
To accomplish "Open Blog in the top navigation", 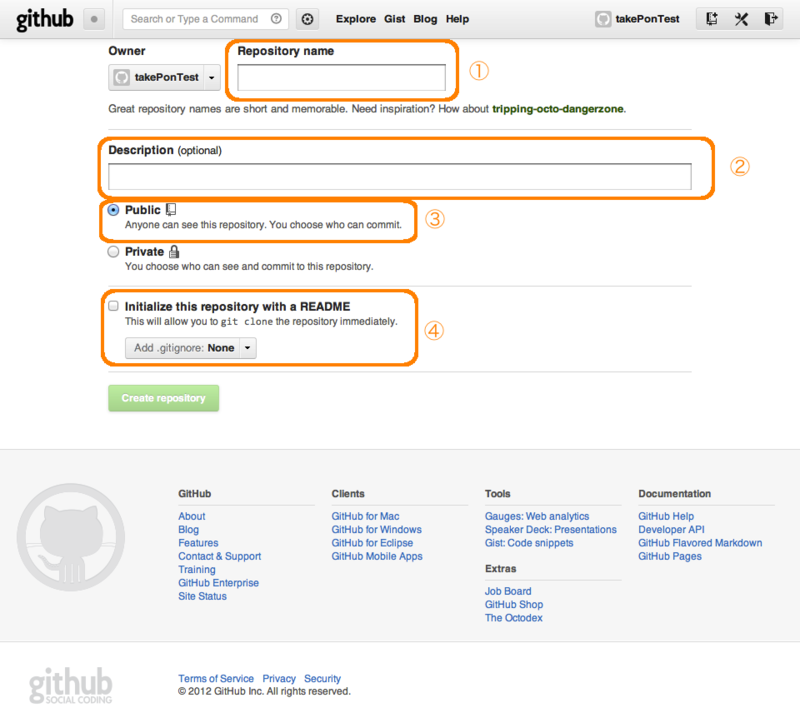I will pyautogui.click(x=425, y=19).
